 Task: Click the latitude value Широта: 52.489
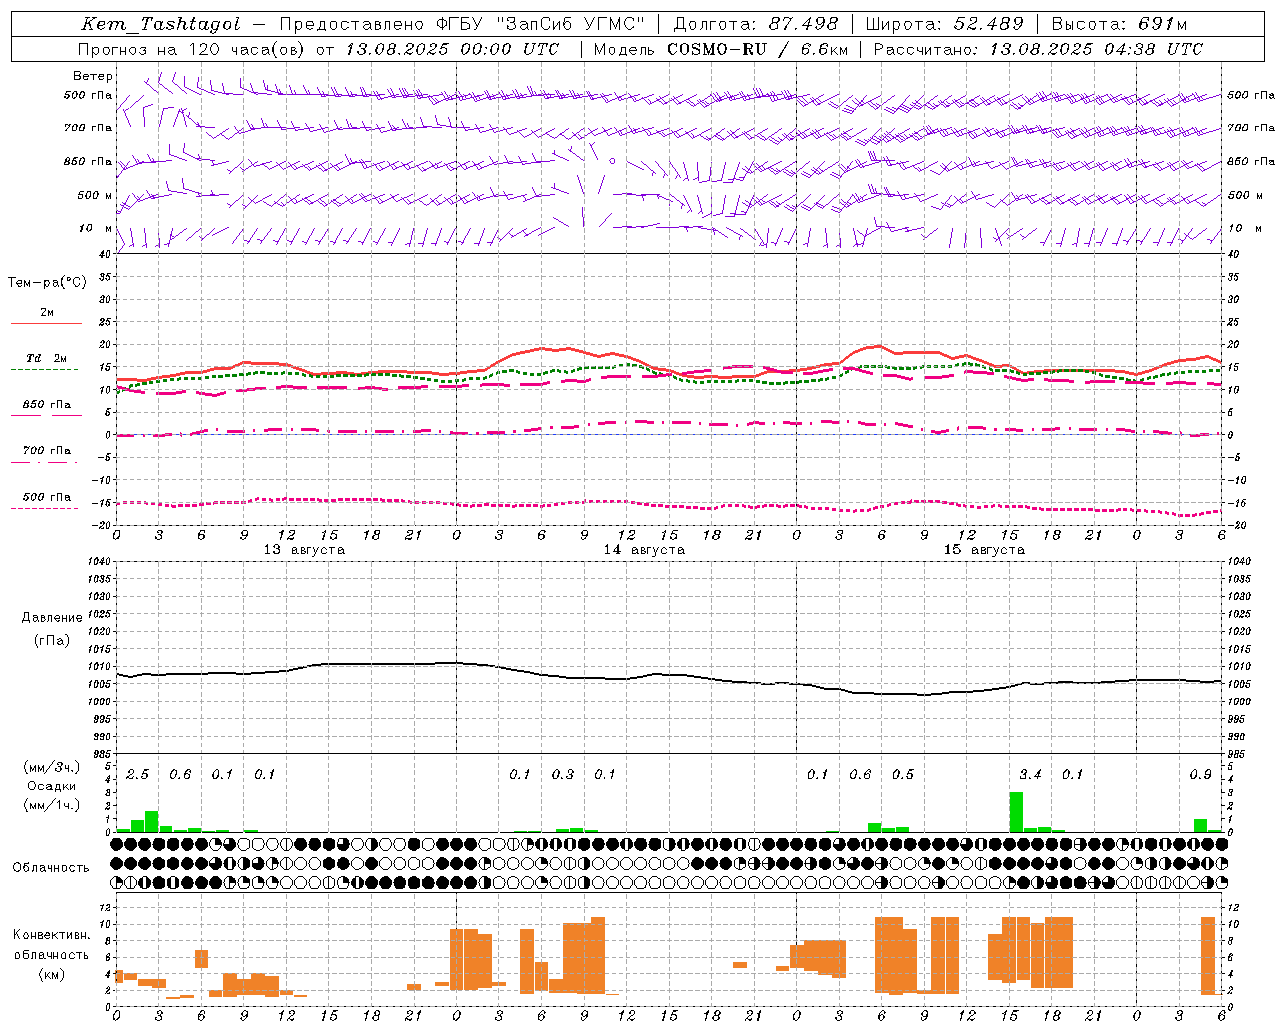coord(945,24)
